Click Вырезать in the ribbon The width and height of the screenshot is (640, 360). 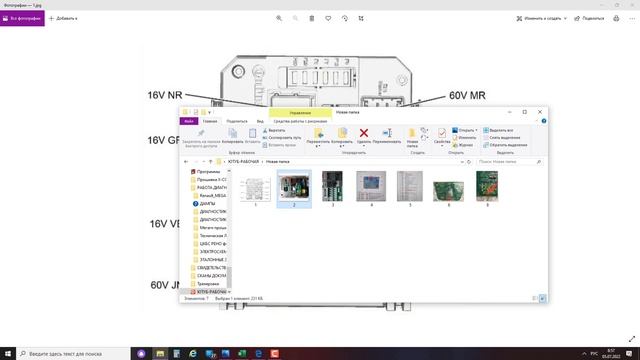pos(274,130)
